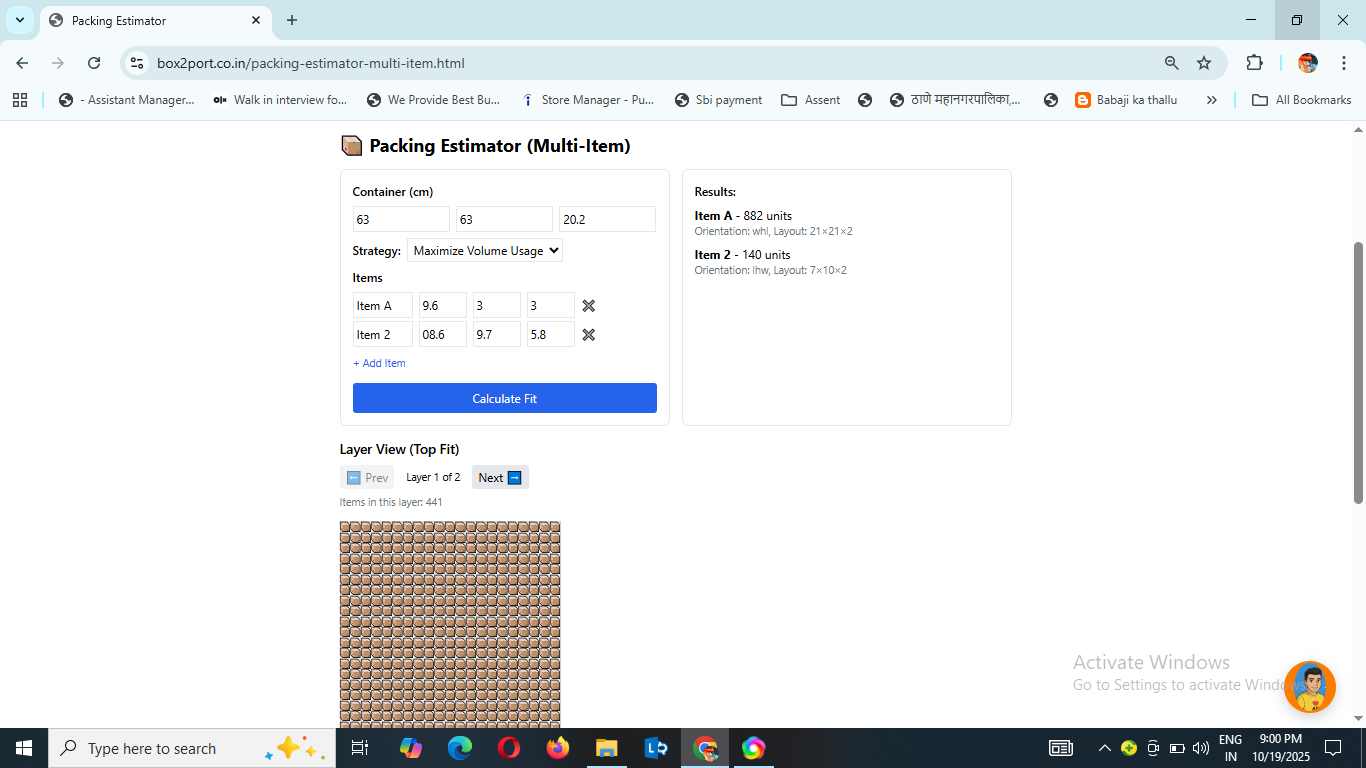Click 'Items in this layer: 441' text
Screen dimensions: 1366x768
391,502
